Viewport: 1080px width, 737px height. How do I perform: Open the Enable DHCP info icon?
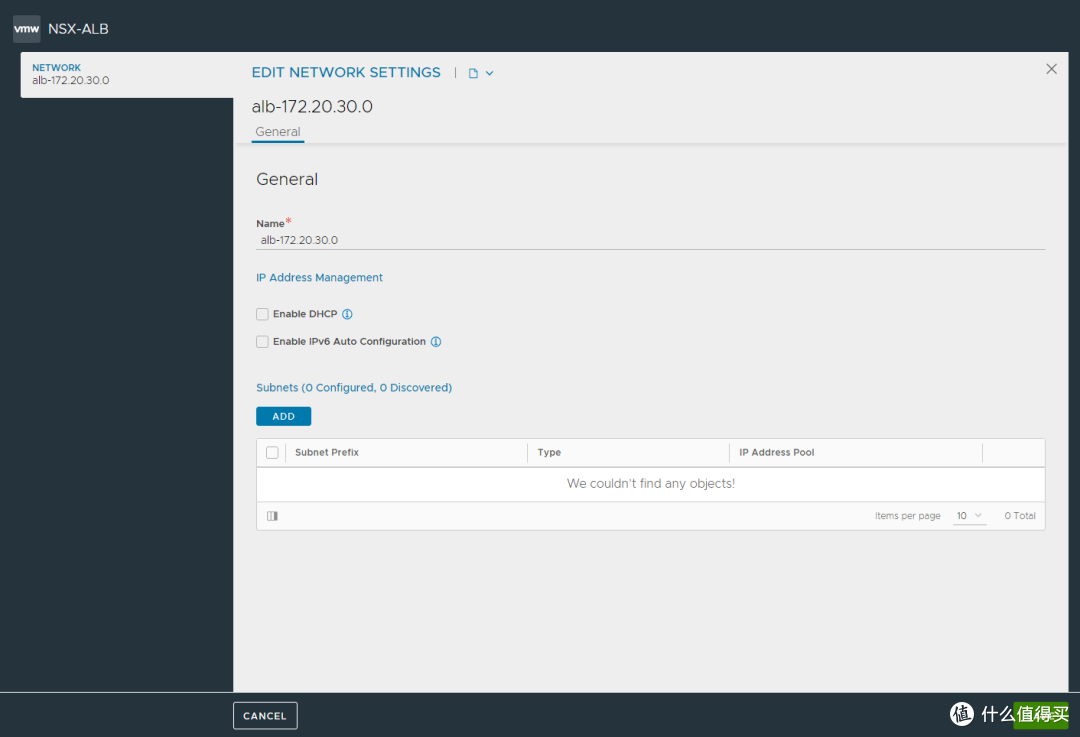click(x=347, y=314)
